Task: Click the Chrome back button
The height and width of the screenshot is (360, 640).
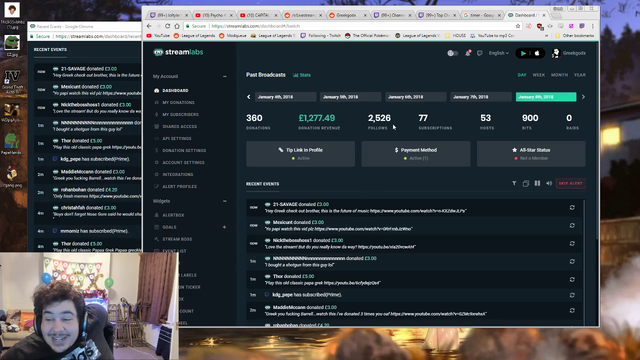Action: click(x=149, y=26)
